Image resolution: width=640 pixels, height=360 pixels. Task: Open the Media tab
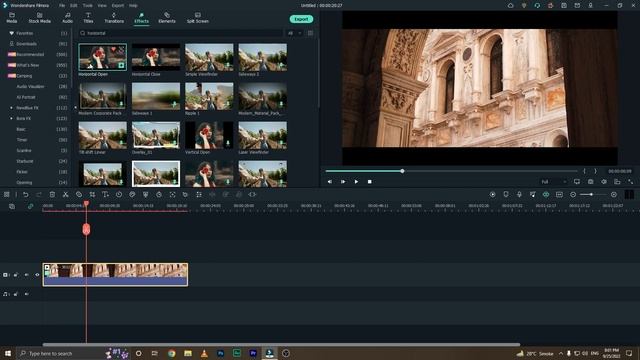coord(12,18)
